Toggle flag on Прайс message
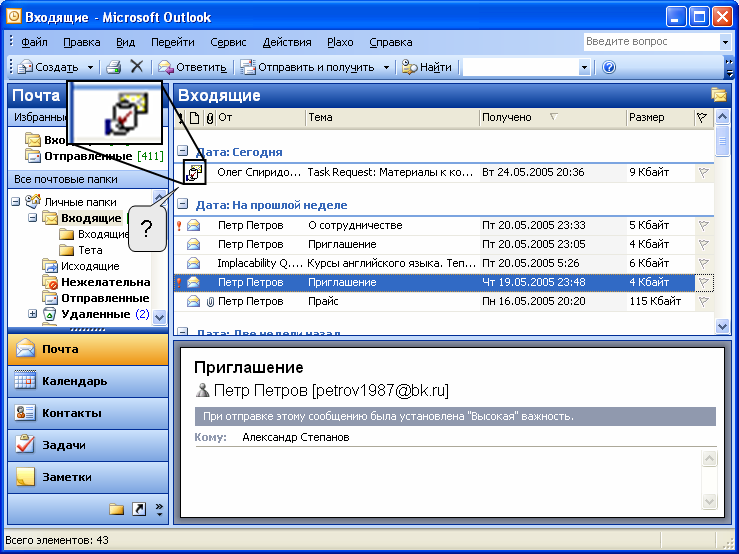This screenshot has height=554, width=739. pos(704,301)
